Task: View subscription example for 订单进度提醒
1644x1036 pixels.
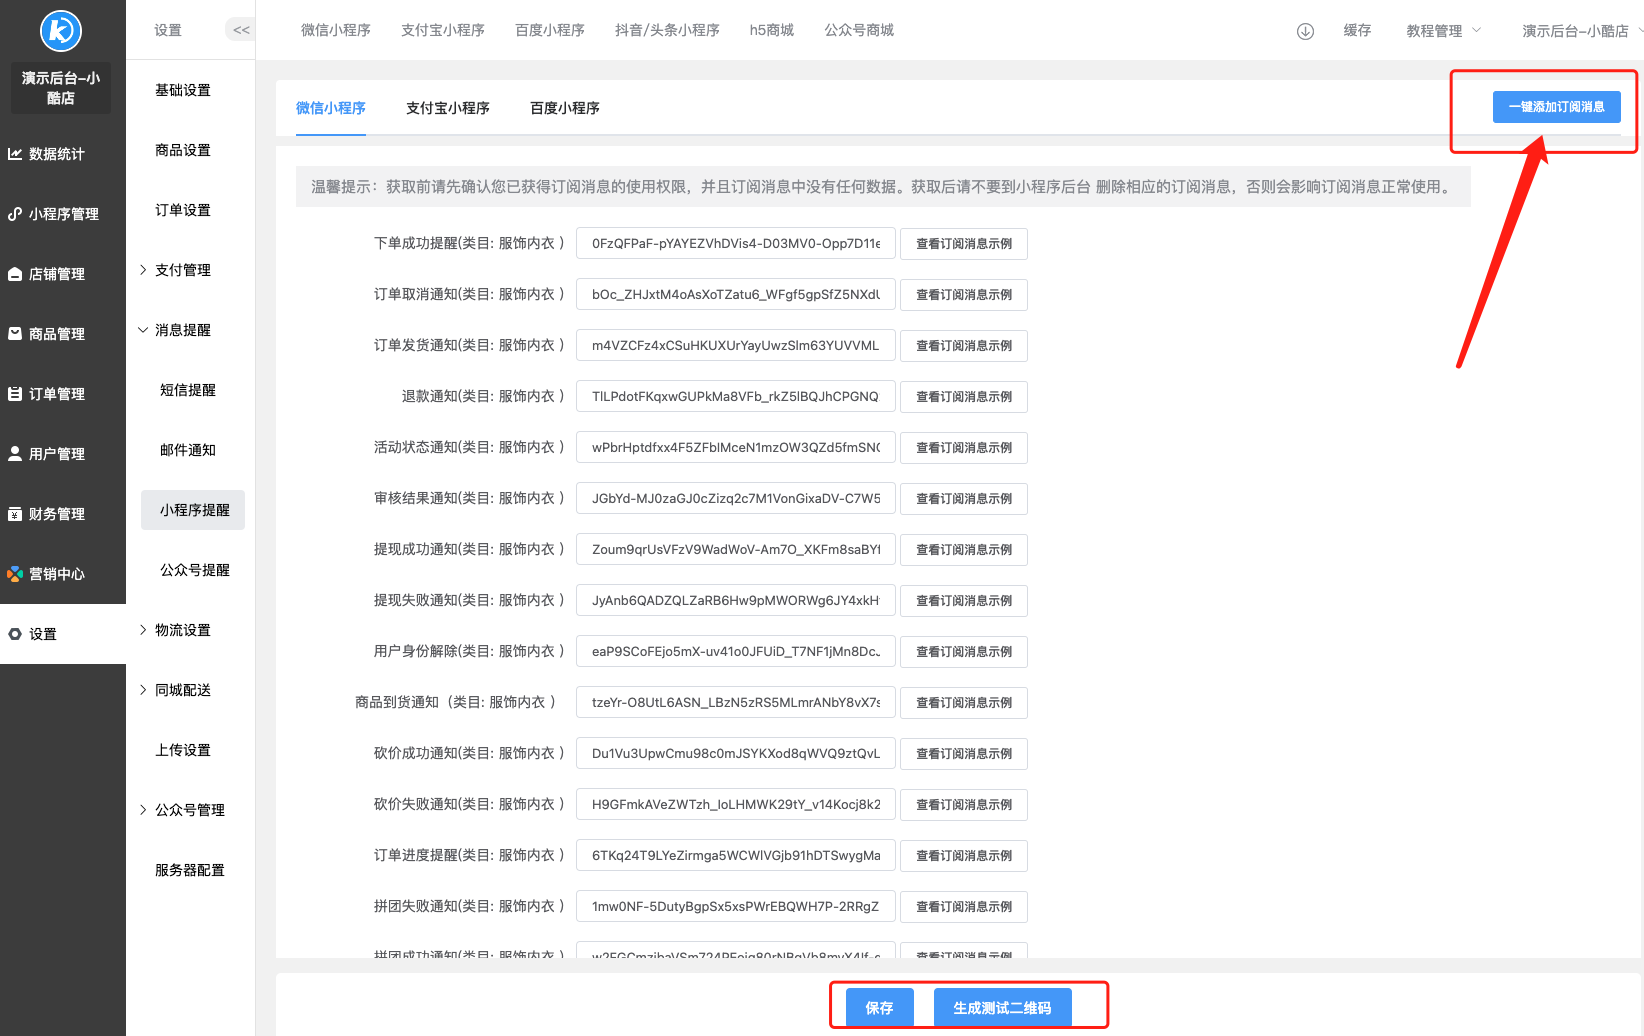Action: 964,856
